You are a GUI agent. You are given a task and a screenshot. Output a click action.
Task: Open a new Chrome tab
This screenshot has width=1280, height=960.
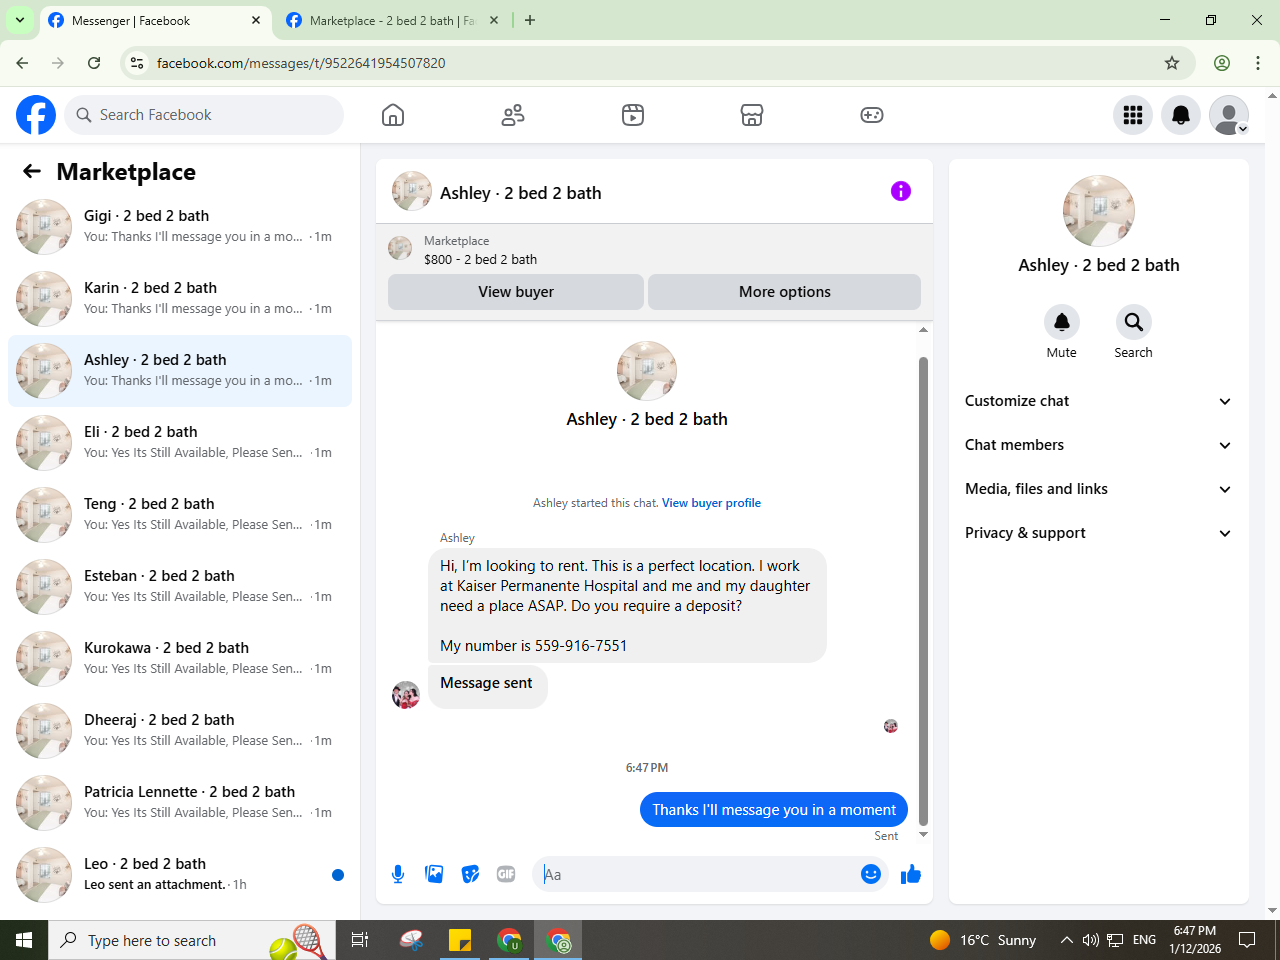pyautogui.click(x=530, y=20)
